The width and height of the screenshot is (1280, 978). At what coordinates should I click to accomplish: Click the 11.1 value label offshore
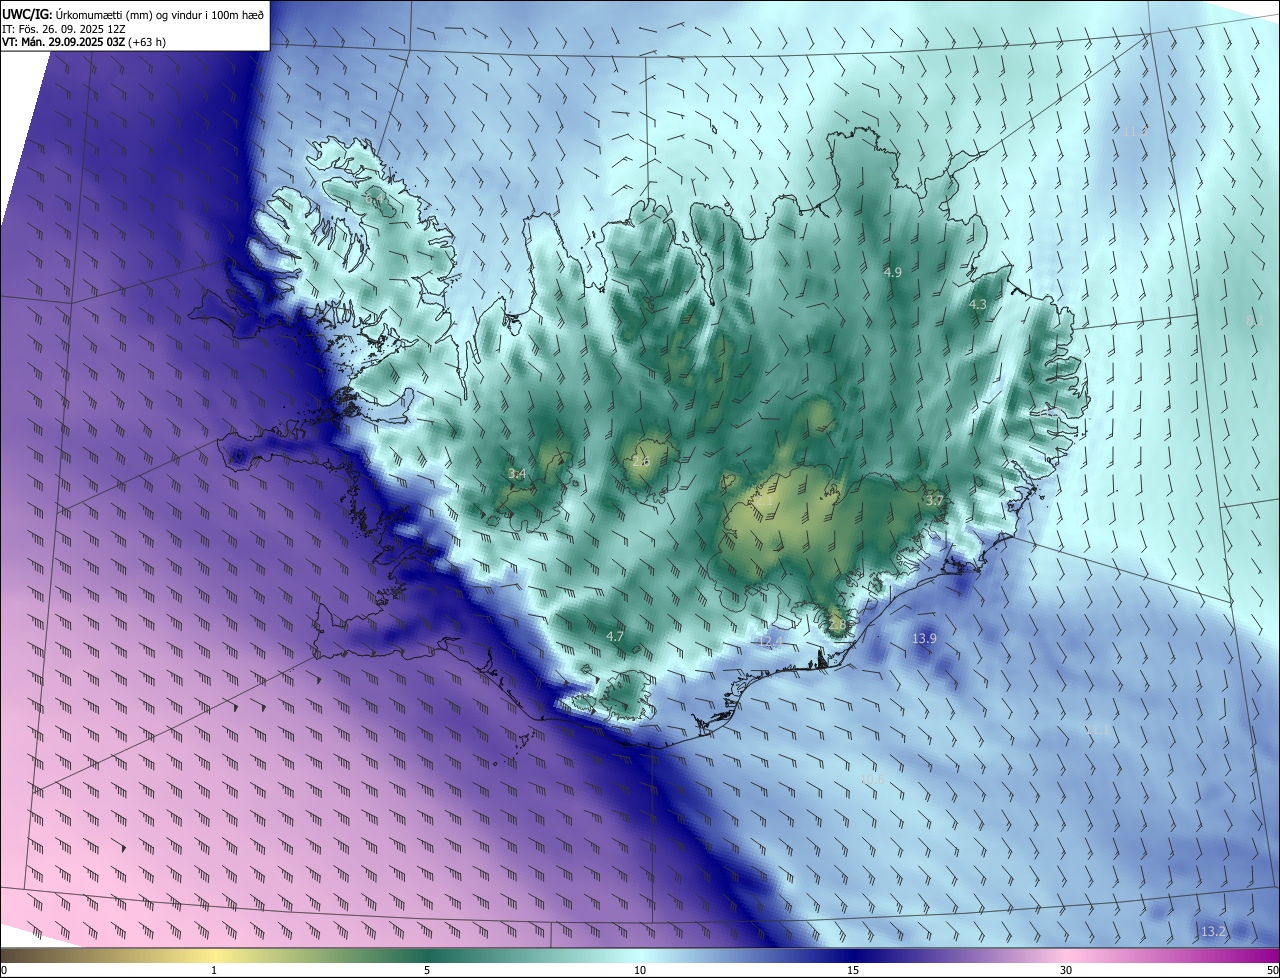[1097, 731]
